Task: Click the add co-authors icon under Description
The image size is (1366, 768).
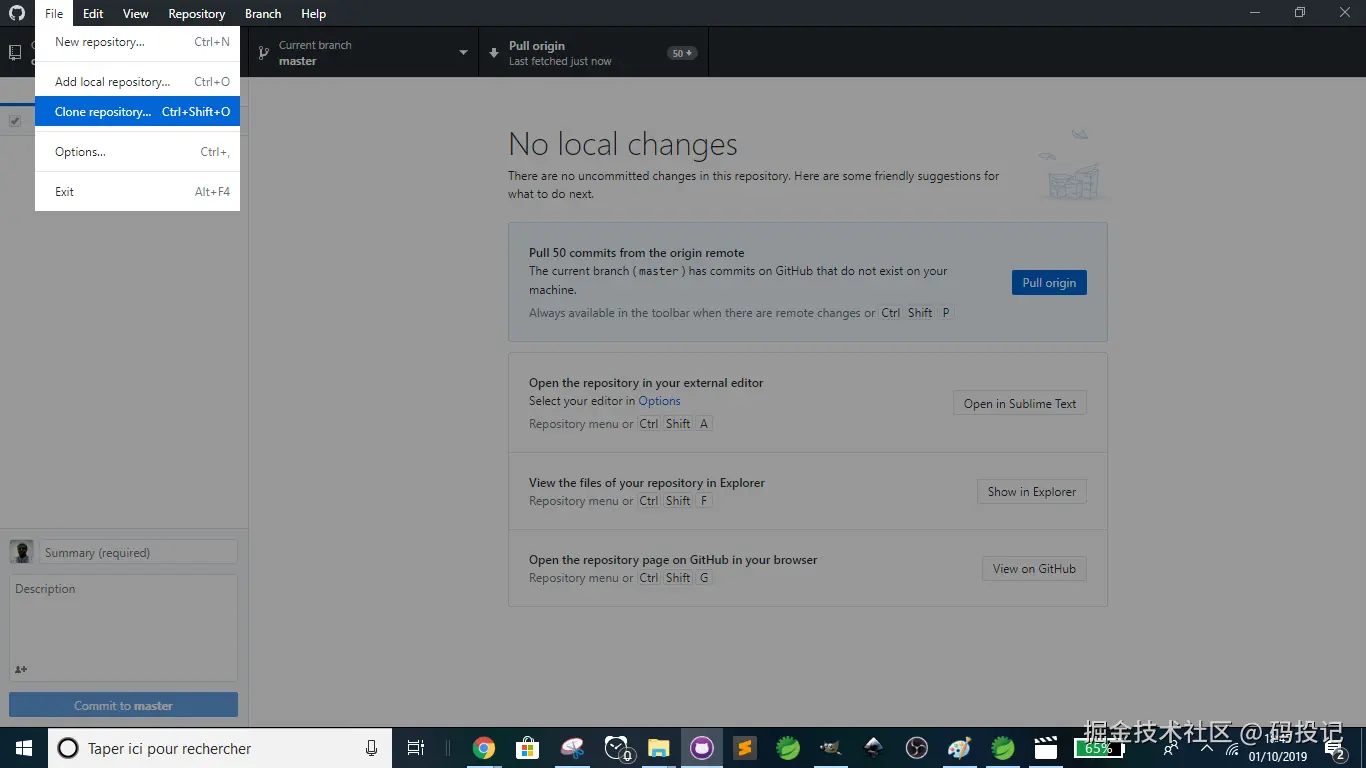Action: point(21,669)
